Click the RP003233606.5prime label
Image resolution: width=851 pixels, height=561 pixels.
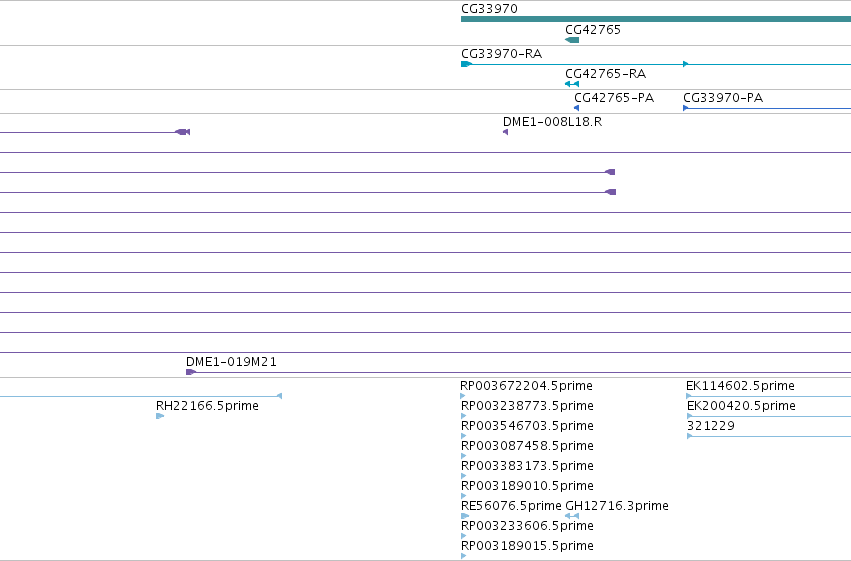point(527,526)
